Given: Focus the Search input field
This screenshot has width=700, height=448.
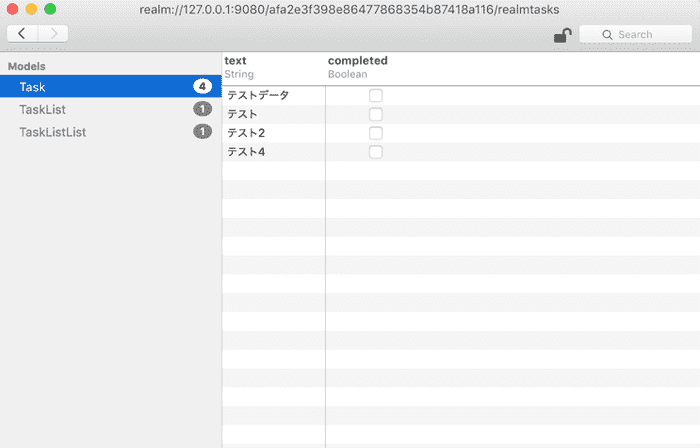Looking at the screenshot, I should click(x=640, y=35).
